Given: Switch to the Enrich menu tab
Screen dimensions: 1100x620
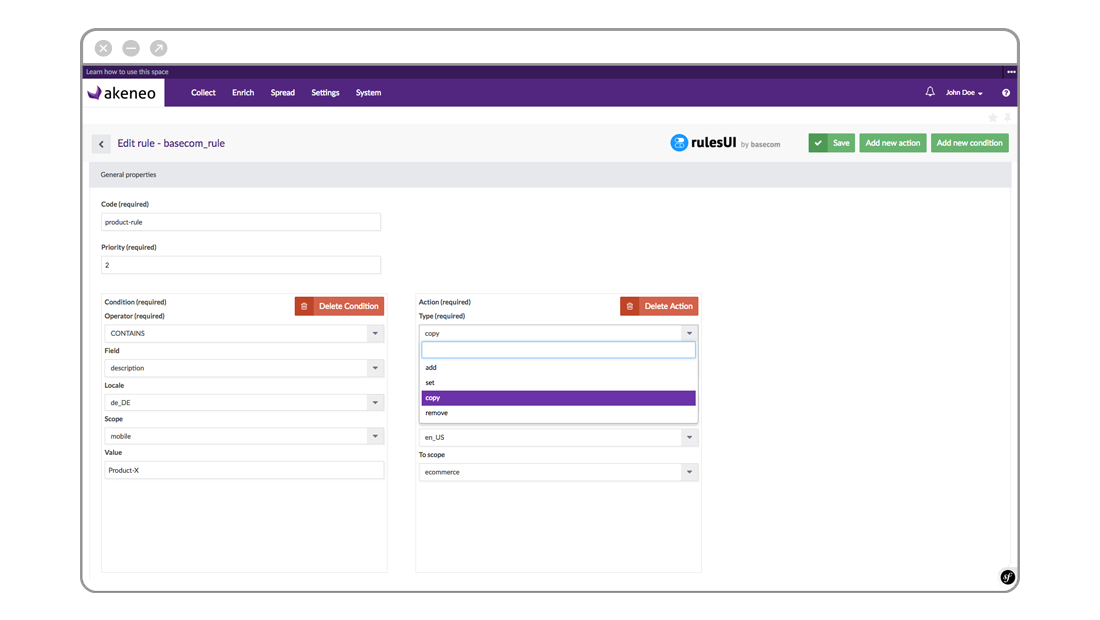Looking at the screenshot, I should pos(243,92).
